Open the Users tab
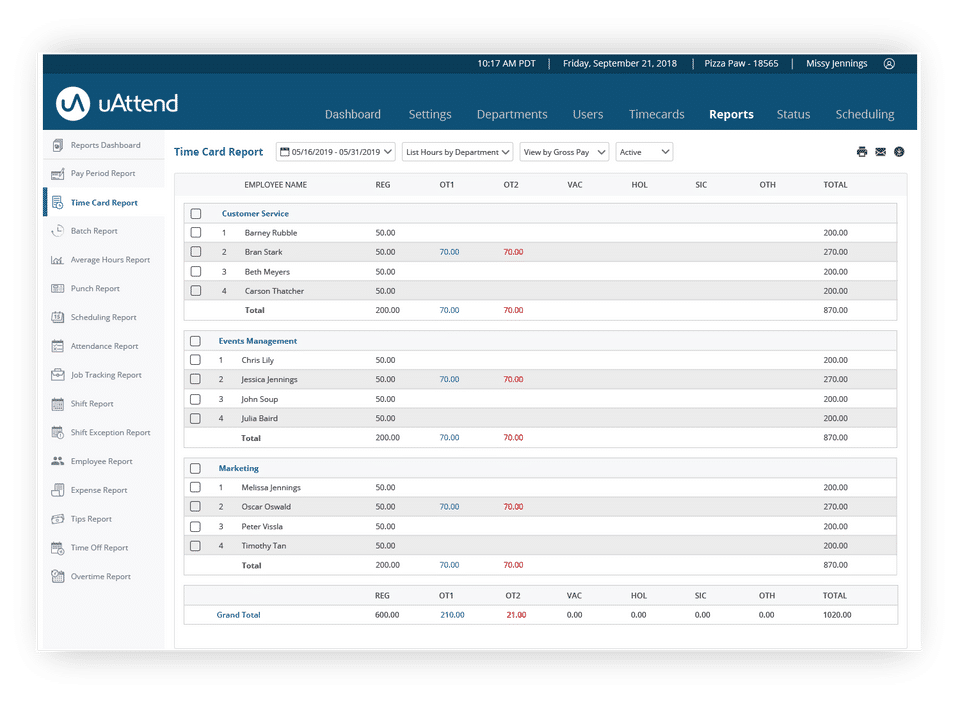Screen dimensions: 960x704 (x=588, y=114)
